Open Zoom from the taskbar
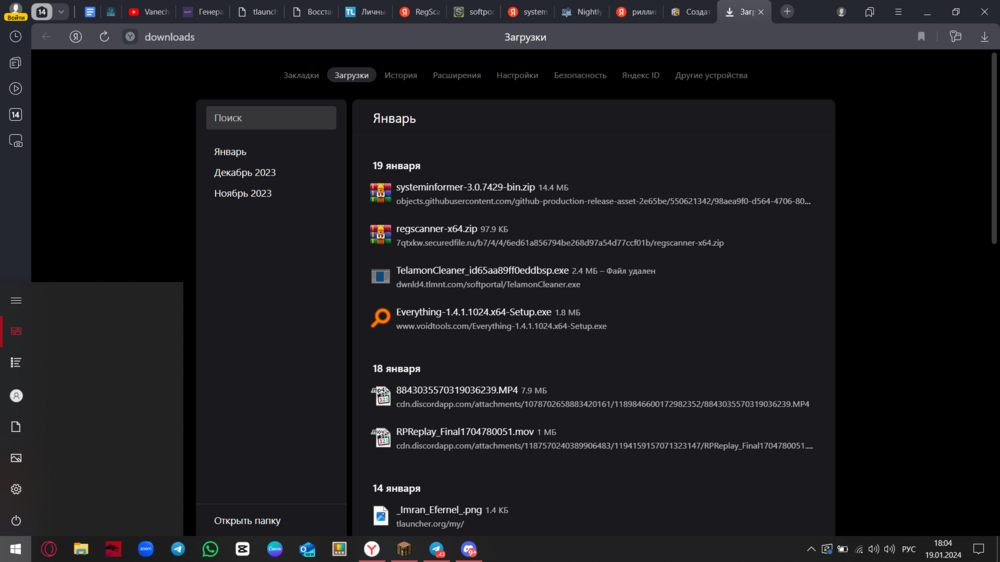1000x562 pixels. tap(145, 549)
